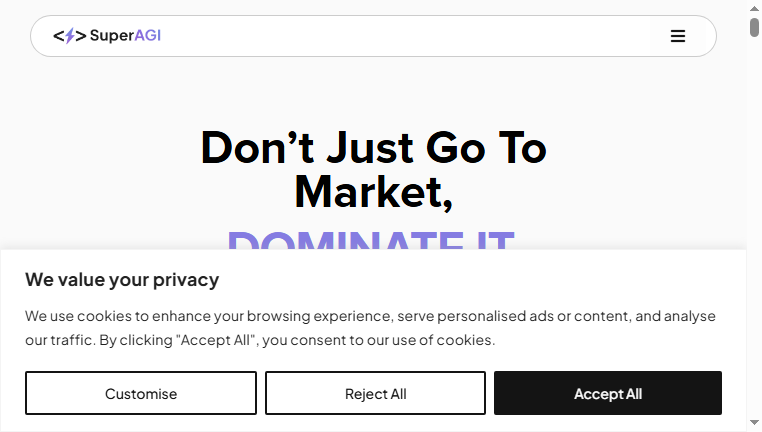Click empty space inside the header bar
This screenshot has height=432, width=762.
click(389, 36)
